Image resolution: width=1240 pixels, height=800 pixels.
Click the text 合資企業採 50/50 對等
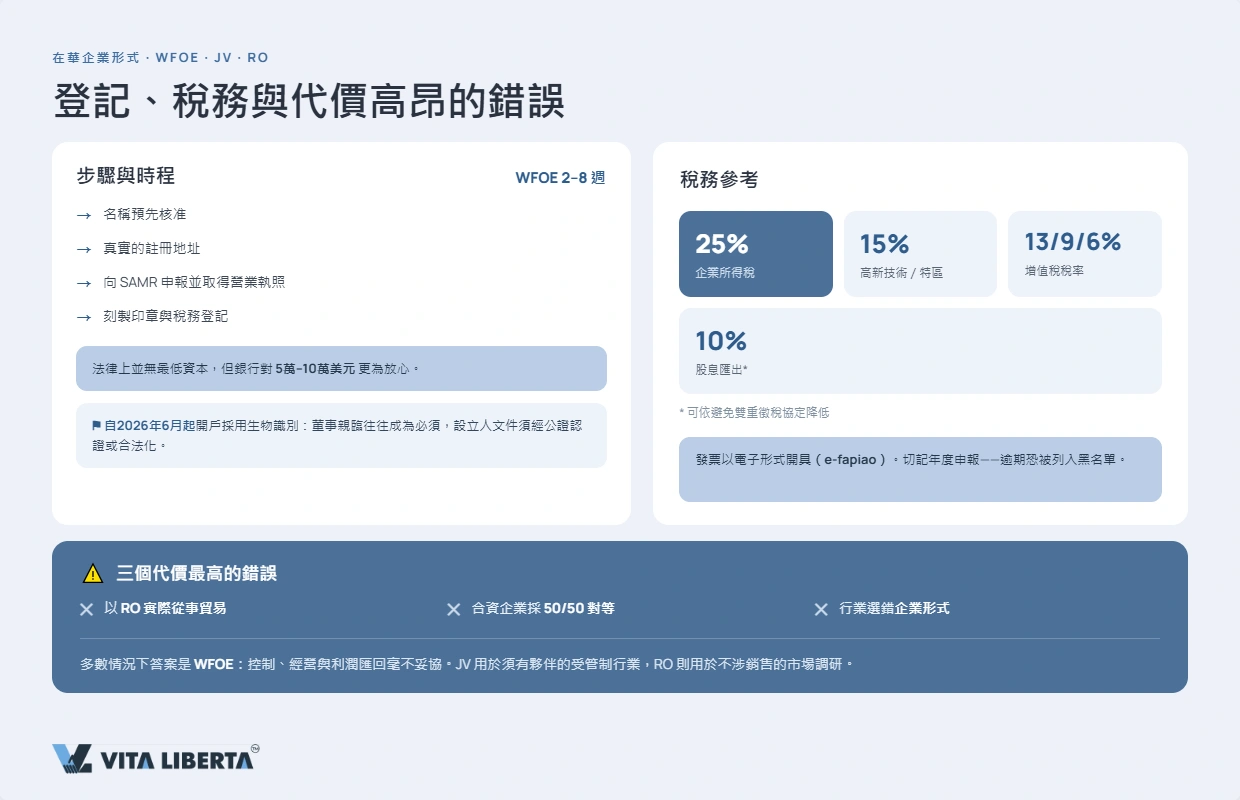[543, 608]
